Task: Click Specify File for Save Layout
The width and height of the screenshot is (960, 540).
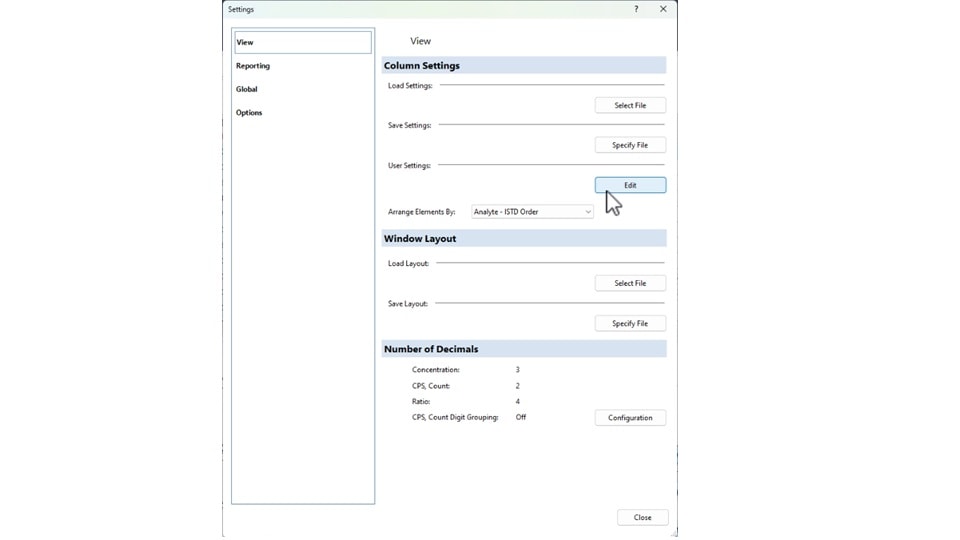Action: click(x=630, y=324)
